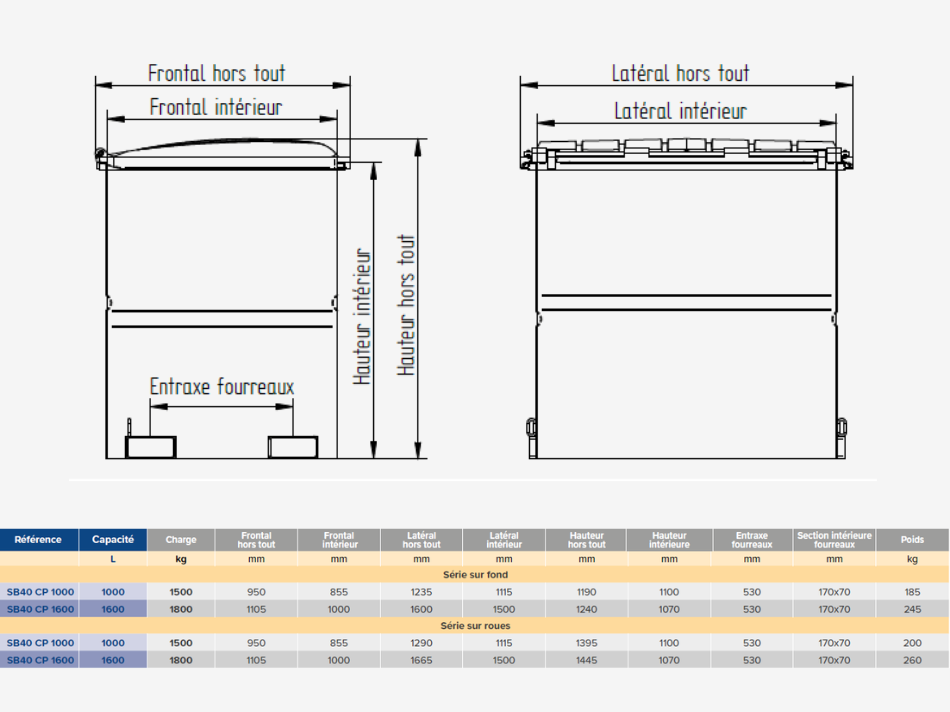Open SB40 CP 1600 under Série sur fond
This screenshot has width=950, height=712.
coord(40,609)
